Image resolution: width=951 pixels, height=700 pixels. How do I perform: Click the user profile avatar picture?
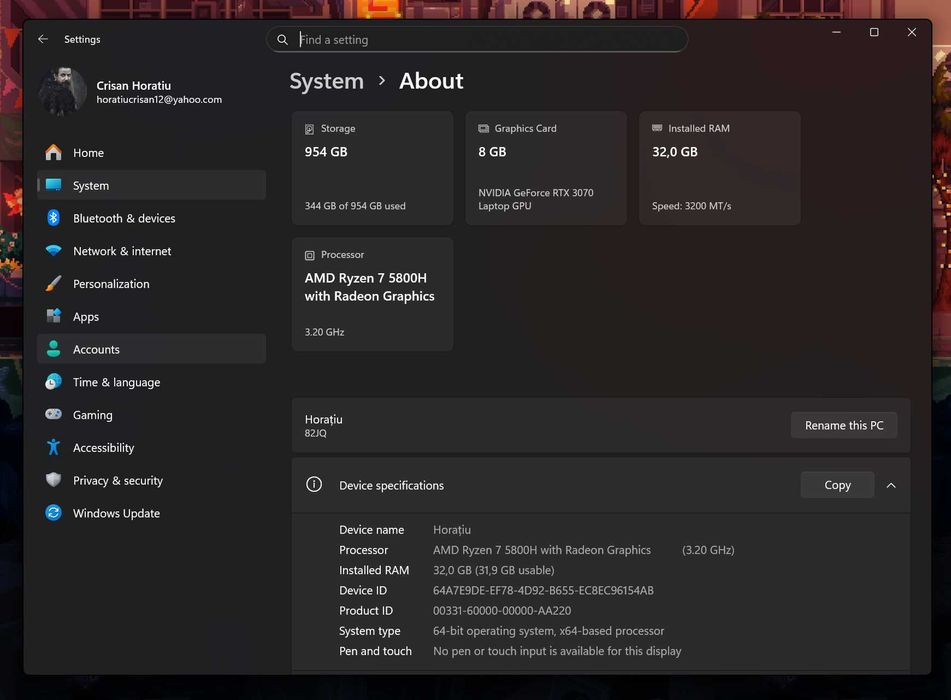62,91
